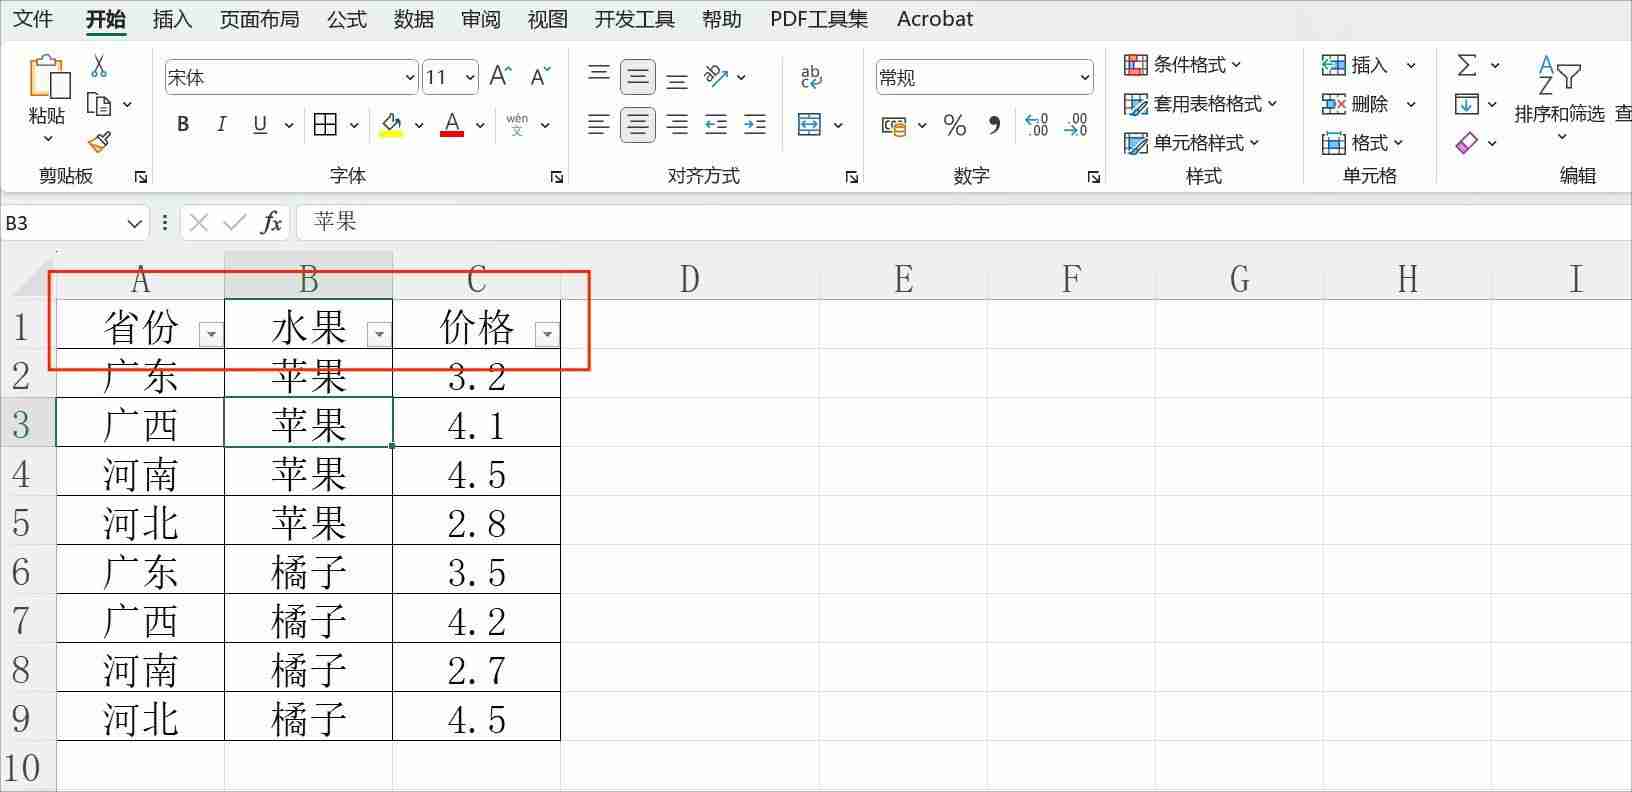Select column D header
This screenshot has width=1632, height=792.
(689, 279)
